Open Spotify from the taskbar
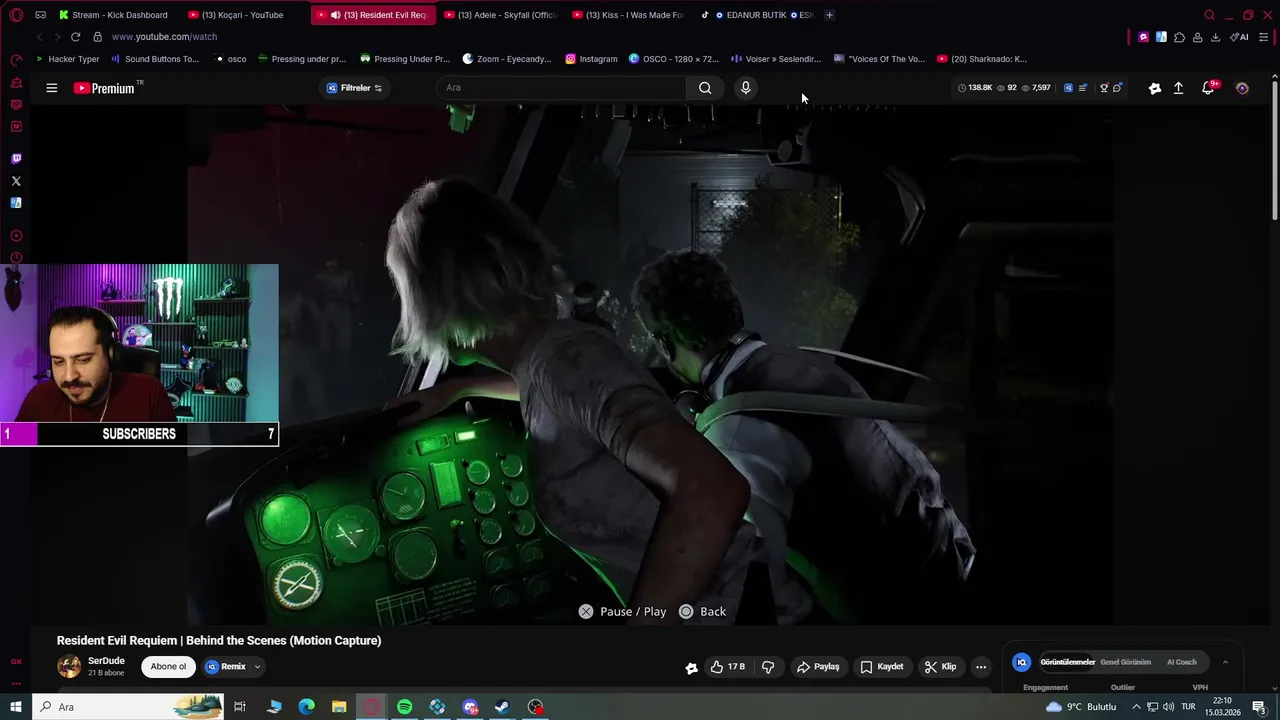1280x720 pixels. point(404,707)
